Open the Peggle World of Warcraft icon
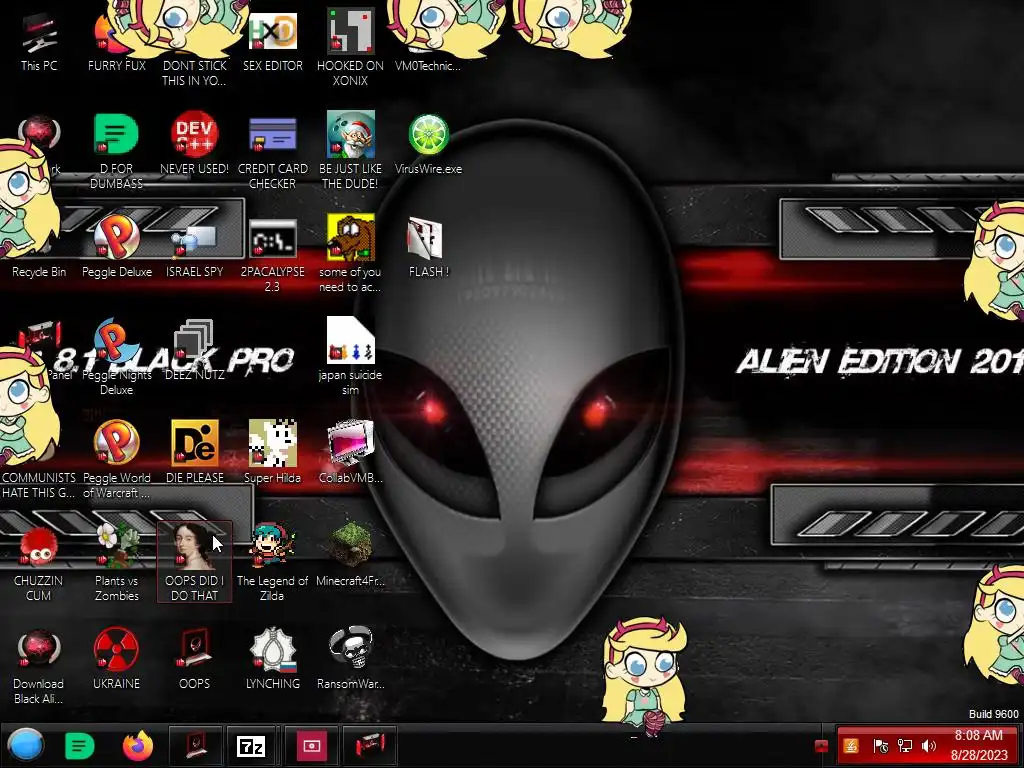Viewport: 1024px width, 768px height. point(117,460)
